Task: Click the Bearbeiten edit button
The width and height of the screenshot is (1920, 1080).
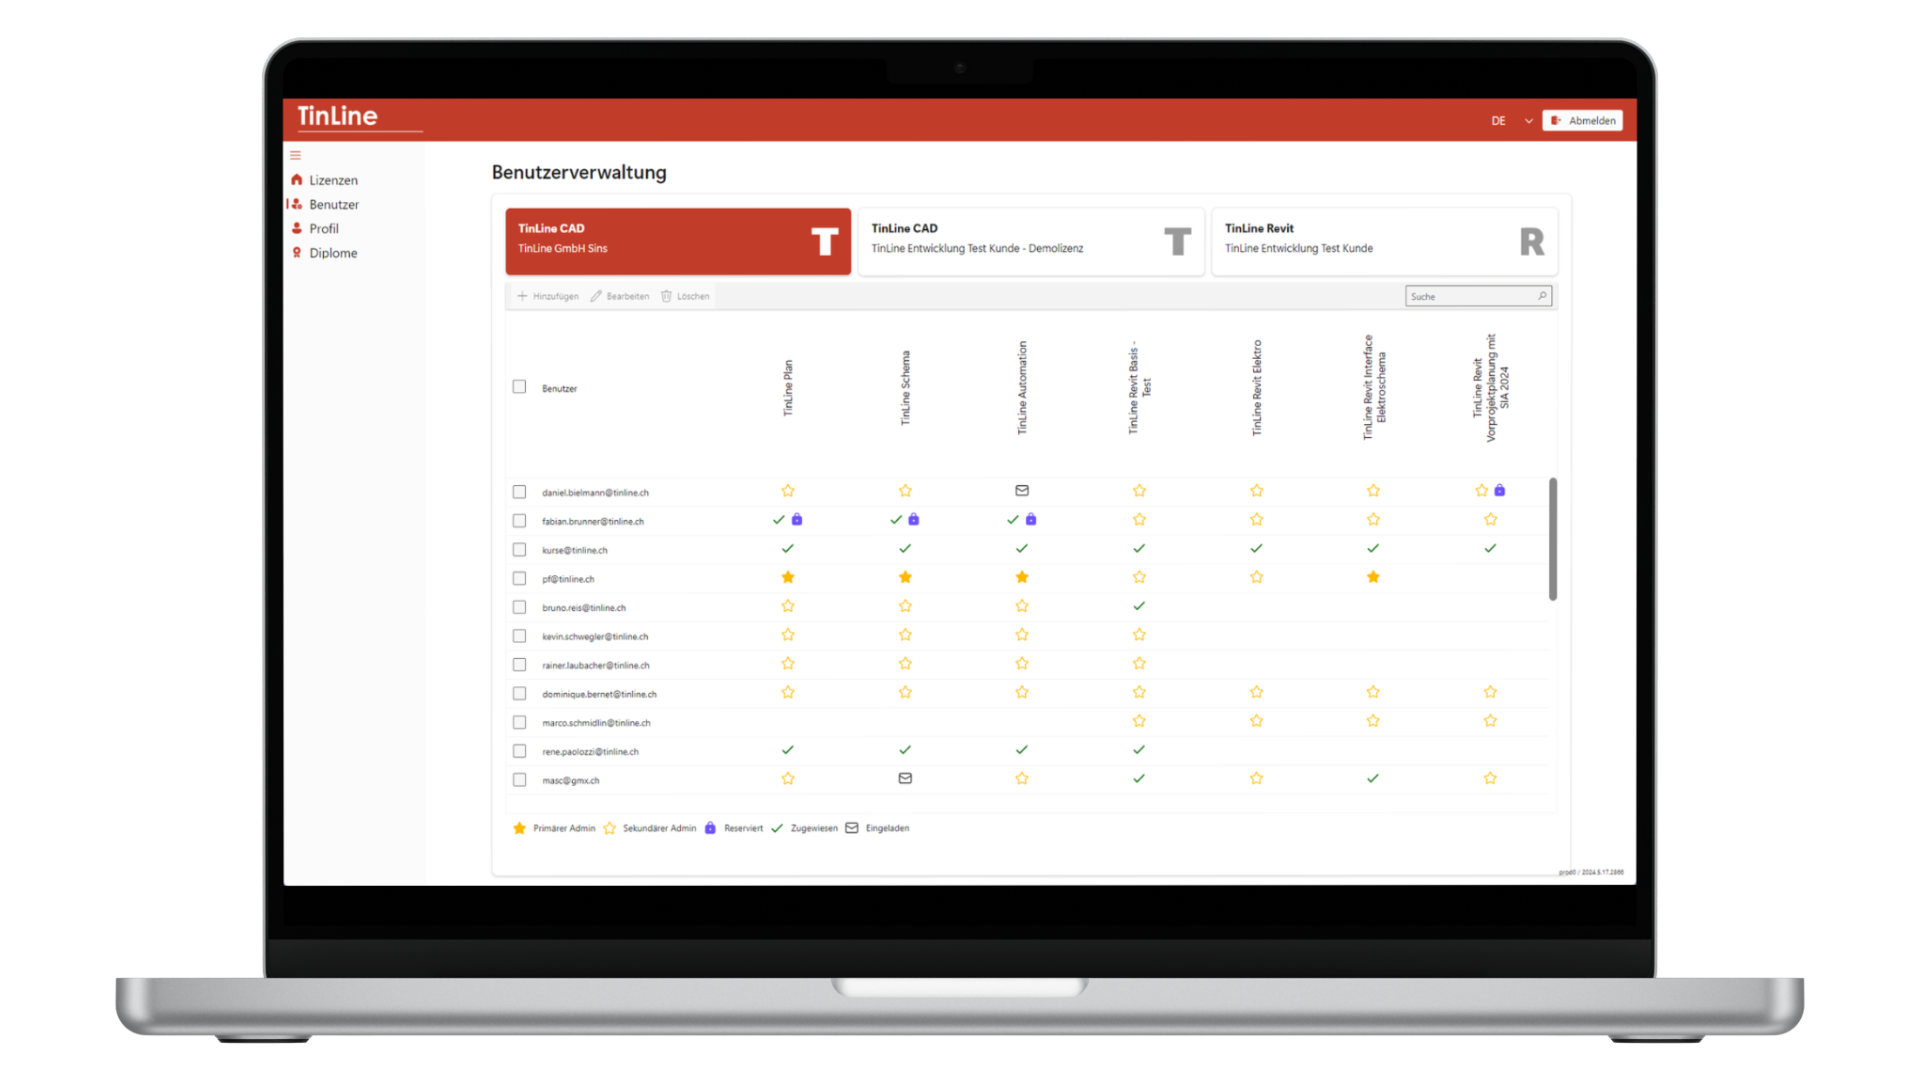Action: [620, 296]
